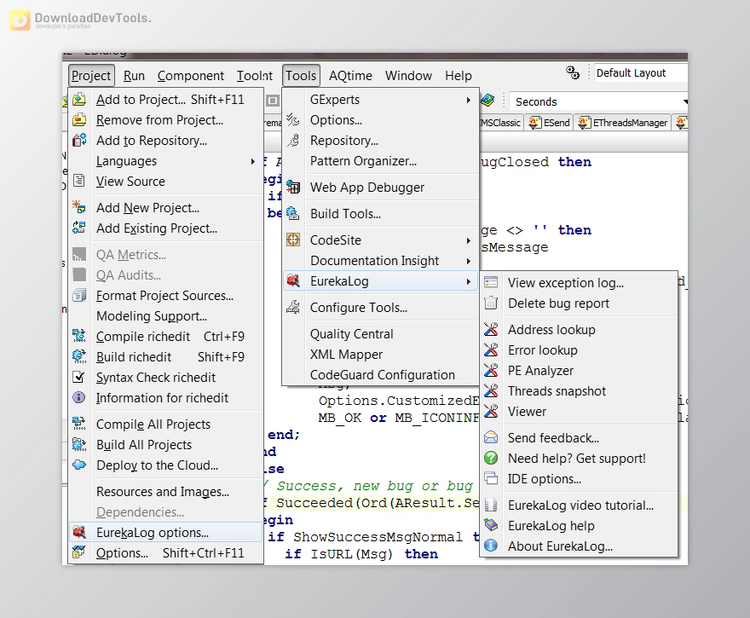Screen dimensions: 750x618
Task: Click the CodeSite icon
Action: (x=293, y=240)
